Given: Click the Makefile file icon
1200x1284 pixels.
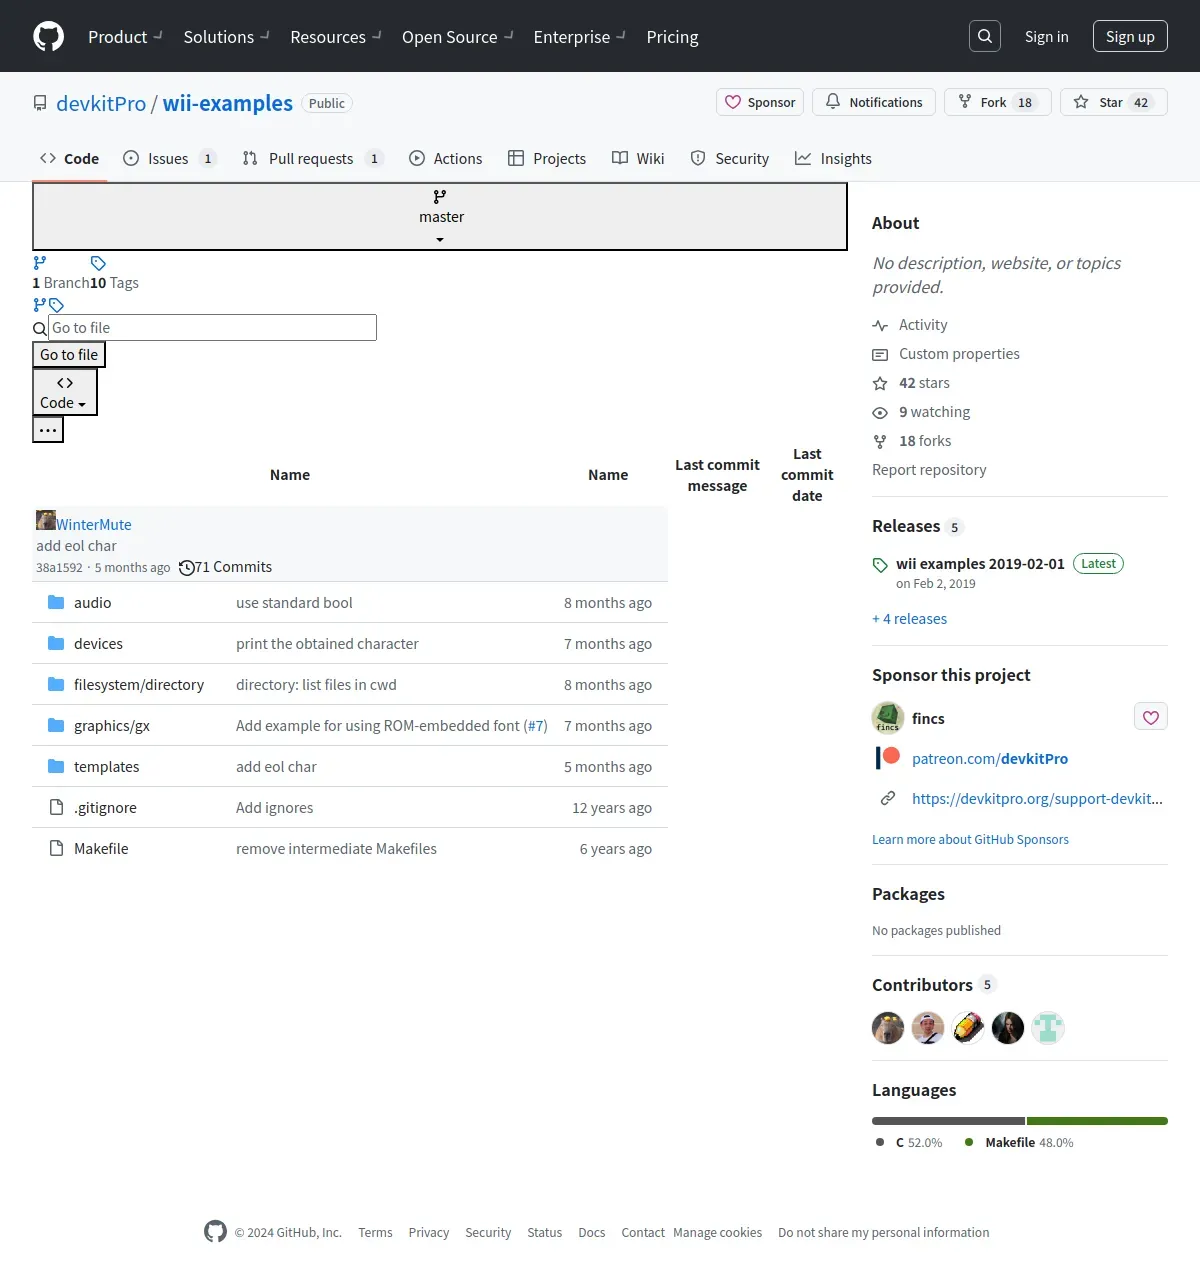Looking at the screenshot, I should [x=57, y=848].
